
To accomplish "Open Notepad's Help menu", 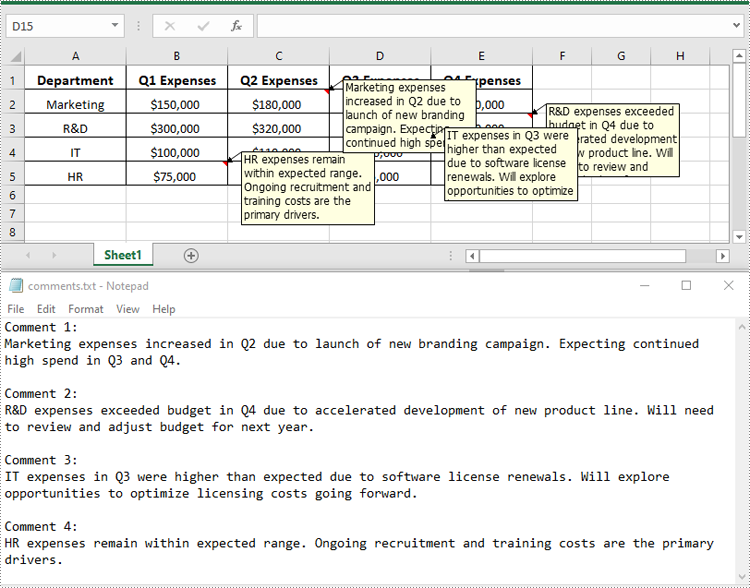I will point(164,309).
